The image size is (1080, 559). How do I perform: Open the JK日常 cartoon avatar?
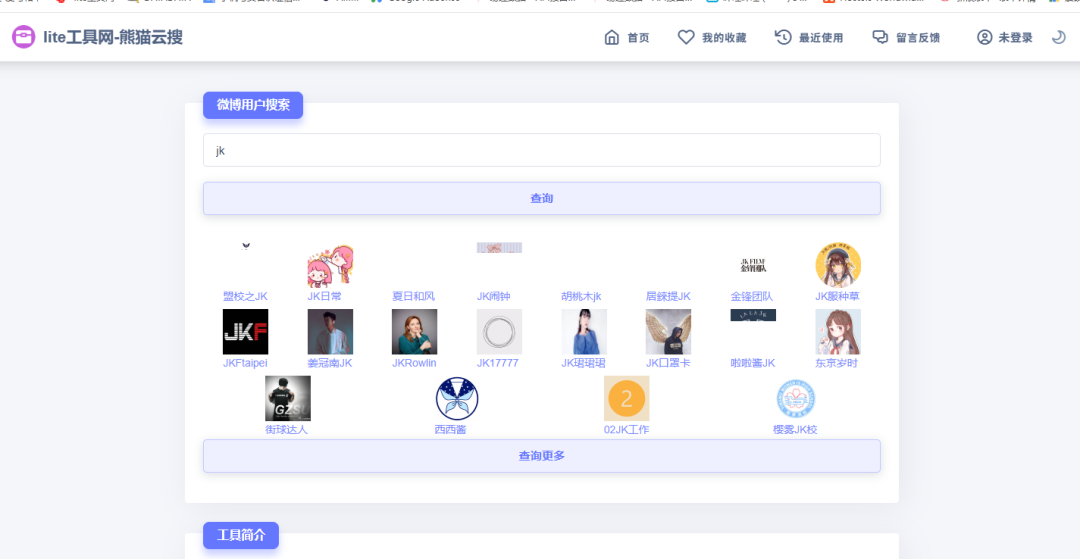pyautogui.click(x=330, y=265)
